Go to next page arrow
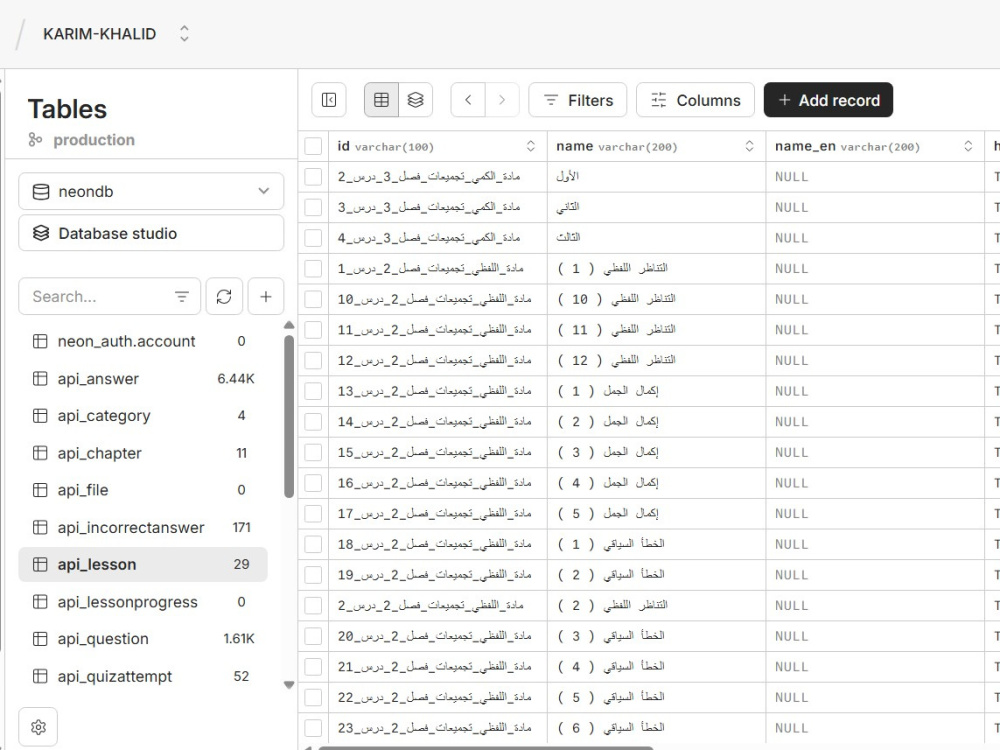 tap(503, 100)
